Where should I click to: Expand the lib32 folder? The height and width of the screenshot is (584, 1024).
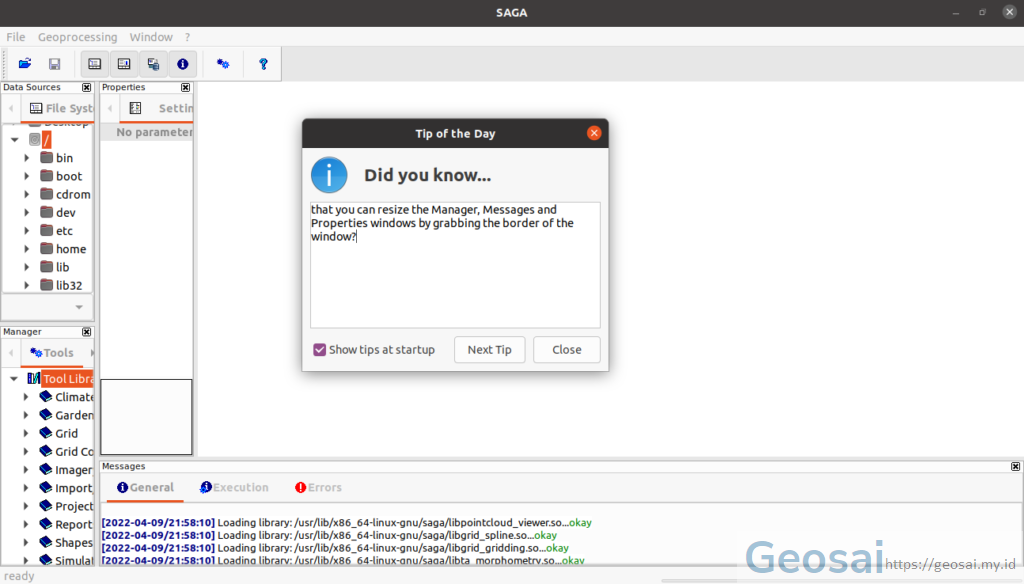(27, 285)
